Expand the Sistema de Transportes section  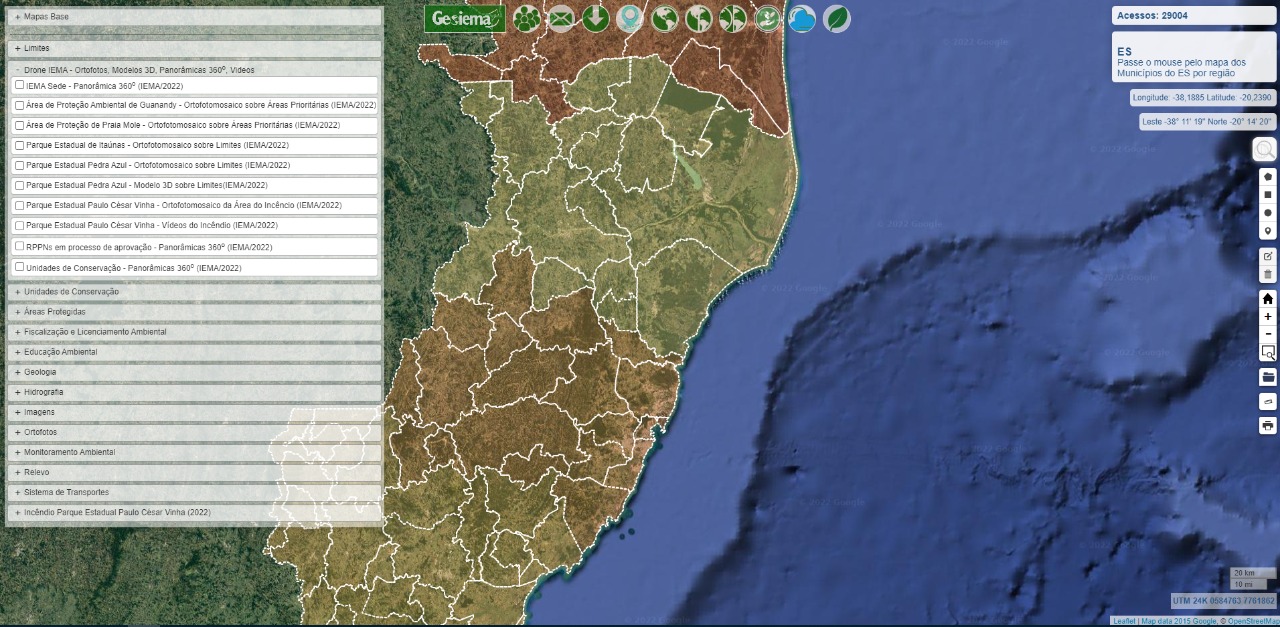click(x=194, y=492)
